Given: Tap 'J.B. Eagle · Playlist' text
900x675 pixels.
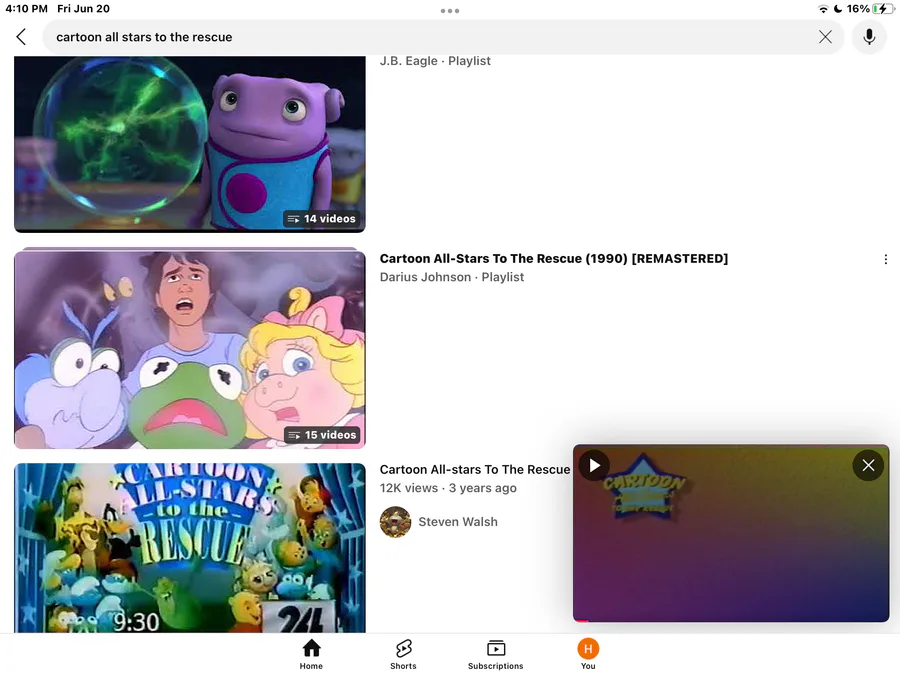Looking at the screenshot, I should tap(435, 61).
